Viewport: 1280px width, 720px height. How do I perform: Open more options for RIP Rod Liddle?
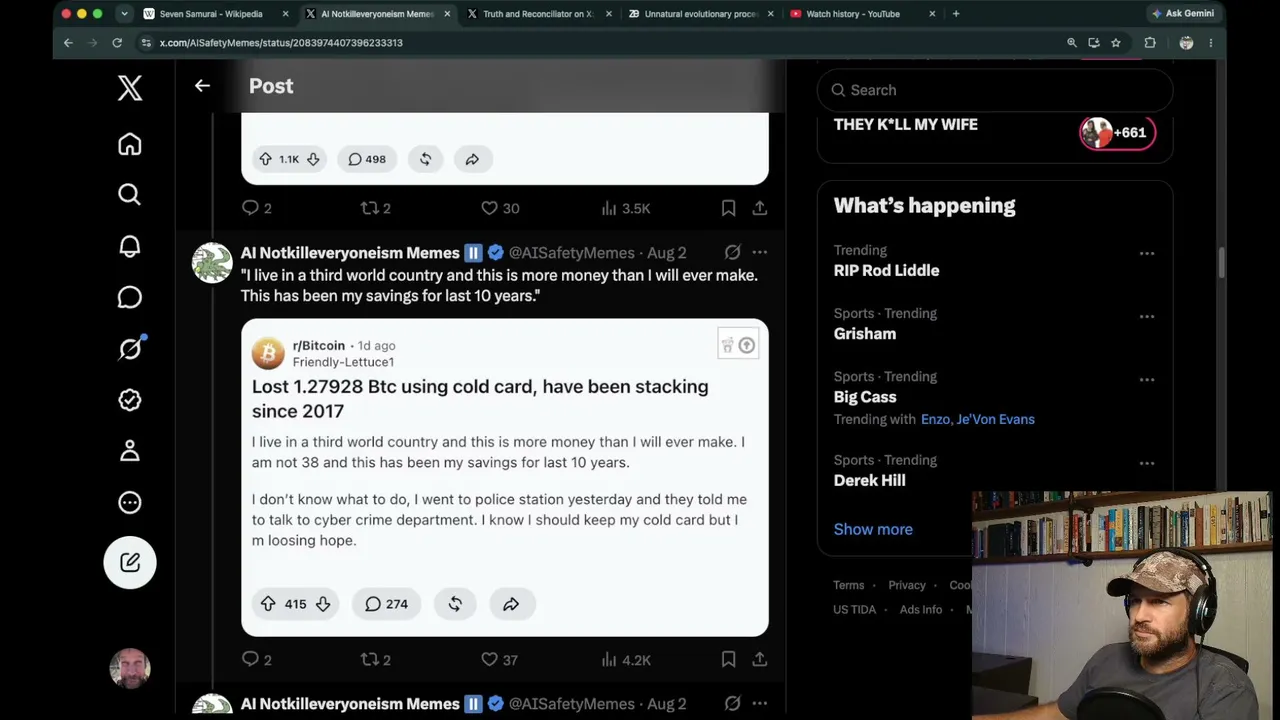coord(1147,253)
